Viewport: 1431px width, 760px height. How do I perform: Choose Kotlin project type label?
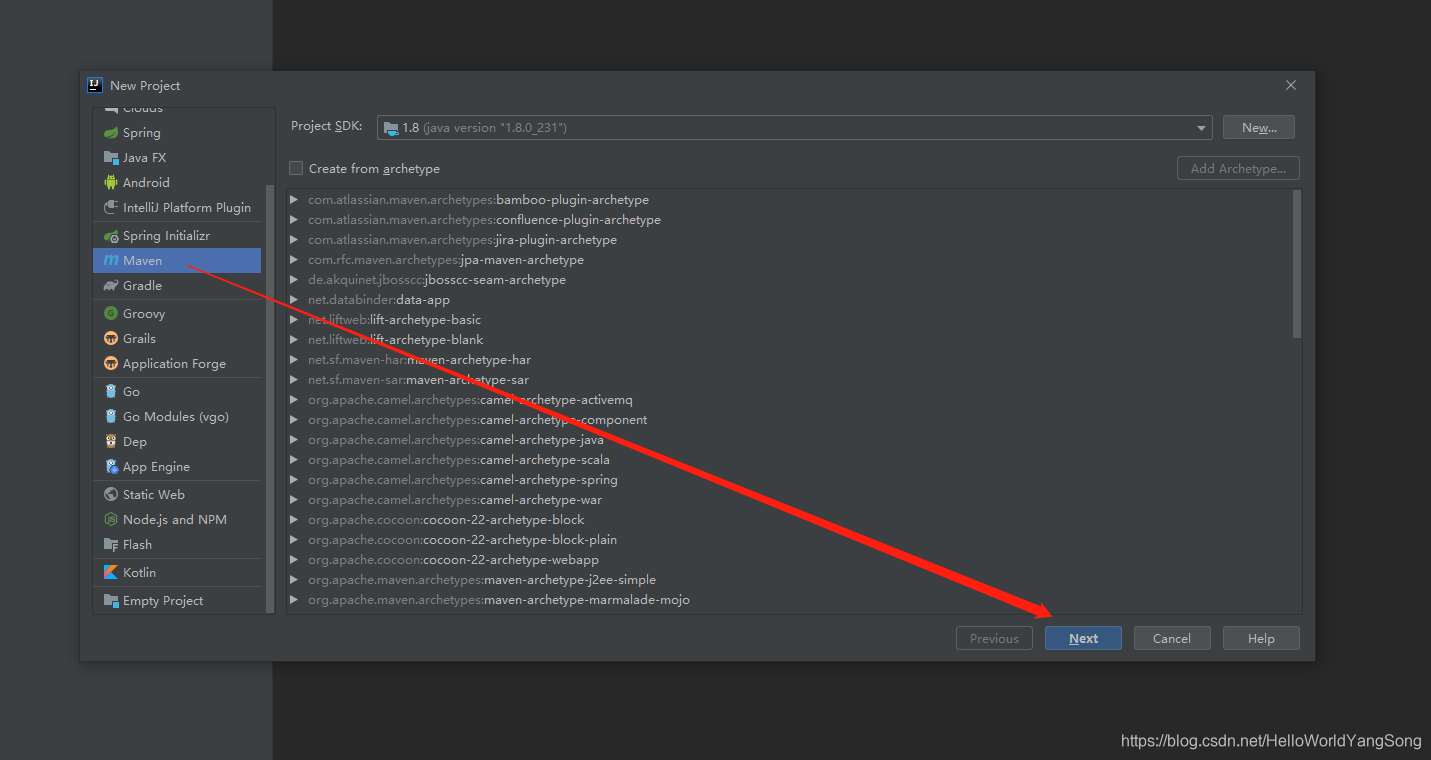pos(139,573)
